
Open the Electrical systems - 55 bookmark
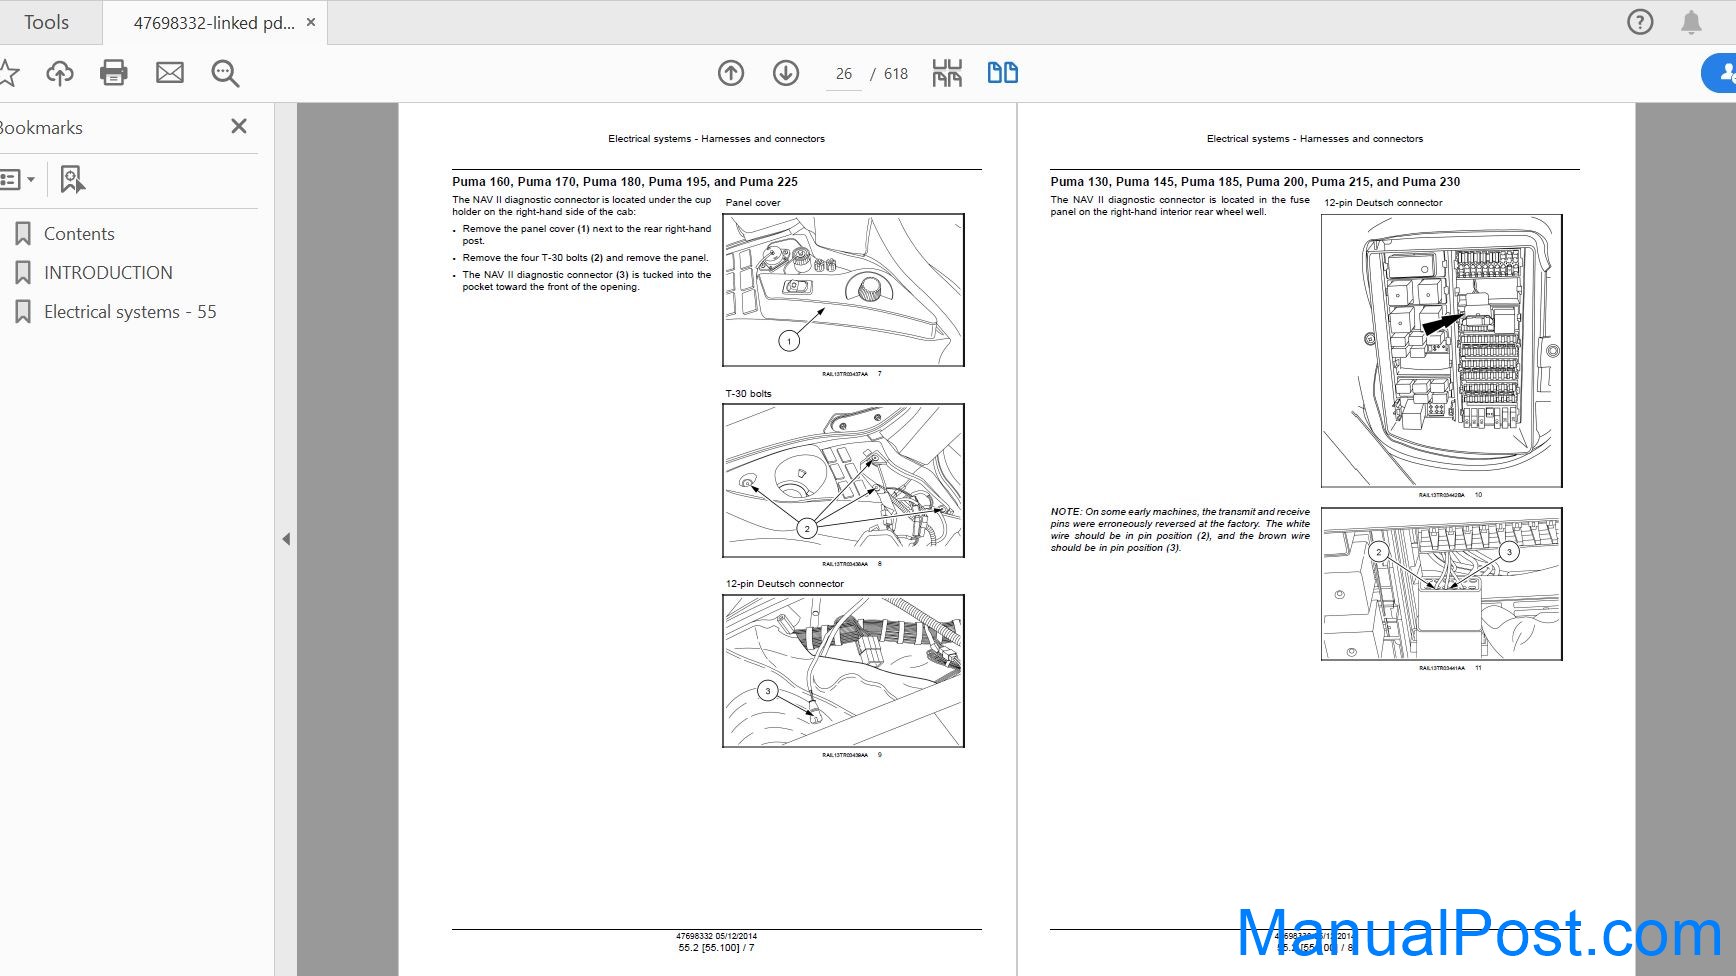130,312
